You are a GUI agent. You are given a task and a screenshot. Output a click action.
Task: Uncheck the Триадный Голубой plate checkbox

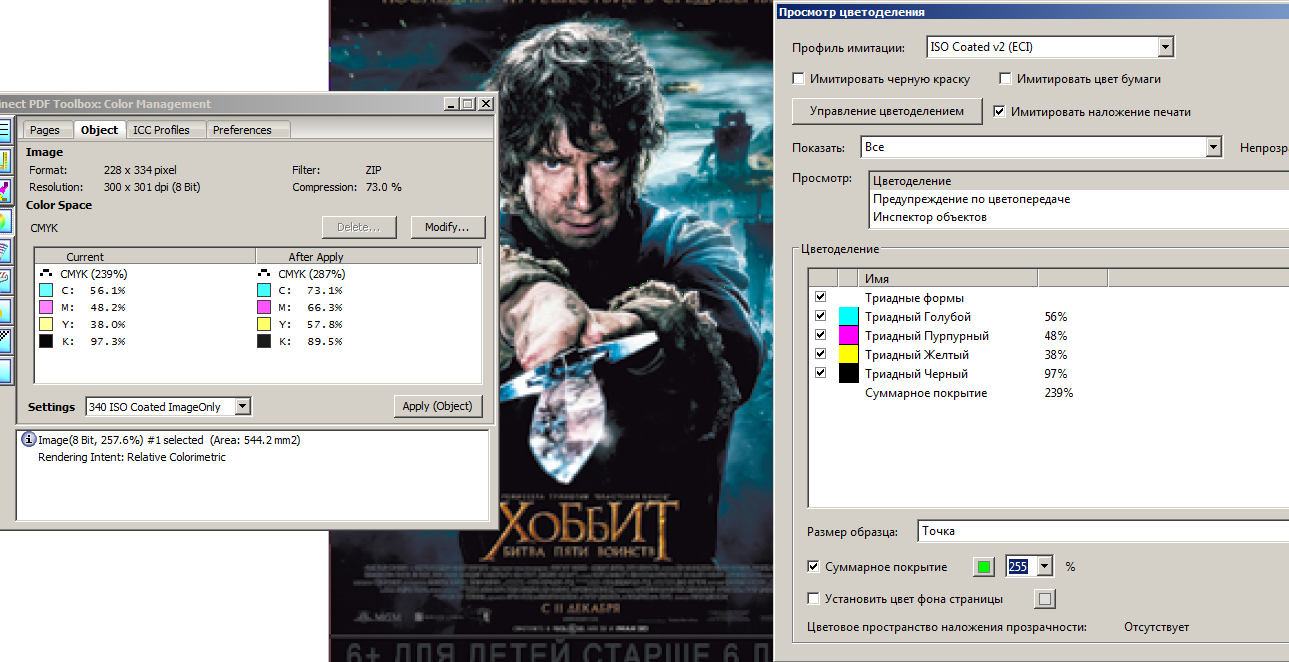821,317
